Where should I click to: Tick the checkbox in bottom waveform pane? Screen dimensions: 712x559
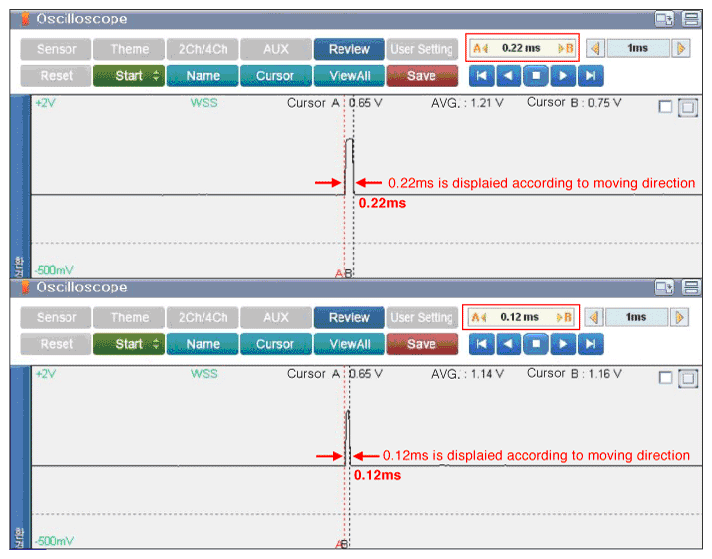click(x=665, y=378)
